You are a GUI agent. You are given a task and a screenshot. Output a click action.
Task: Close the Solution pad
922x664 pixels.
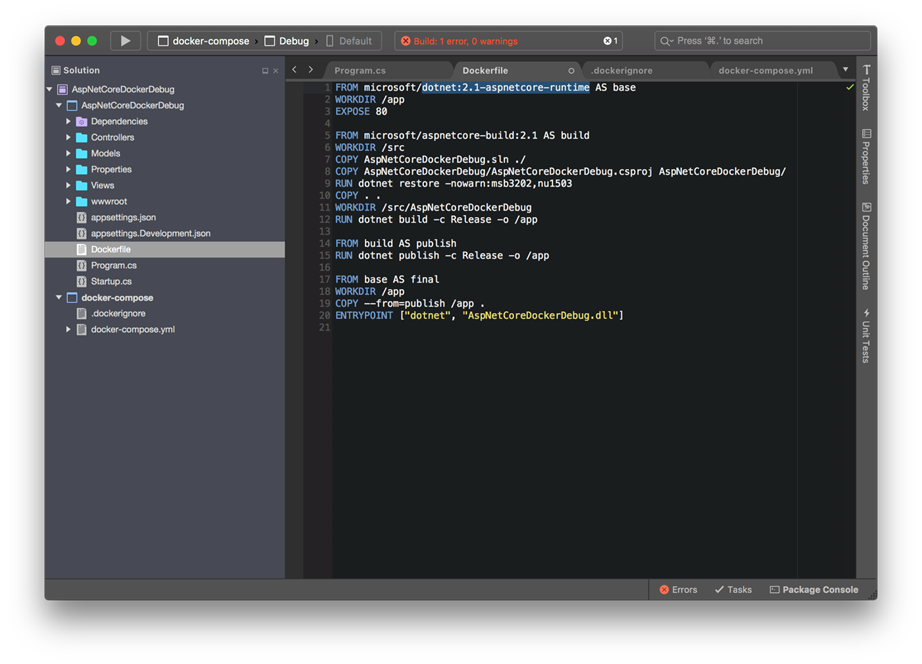[x=276, y=71]
